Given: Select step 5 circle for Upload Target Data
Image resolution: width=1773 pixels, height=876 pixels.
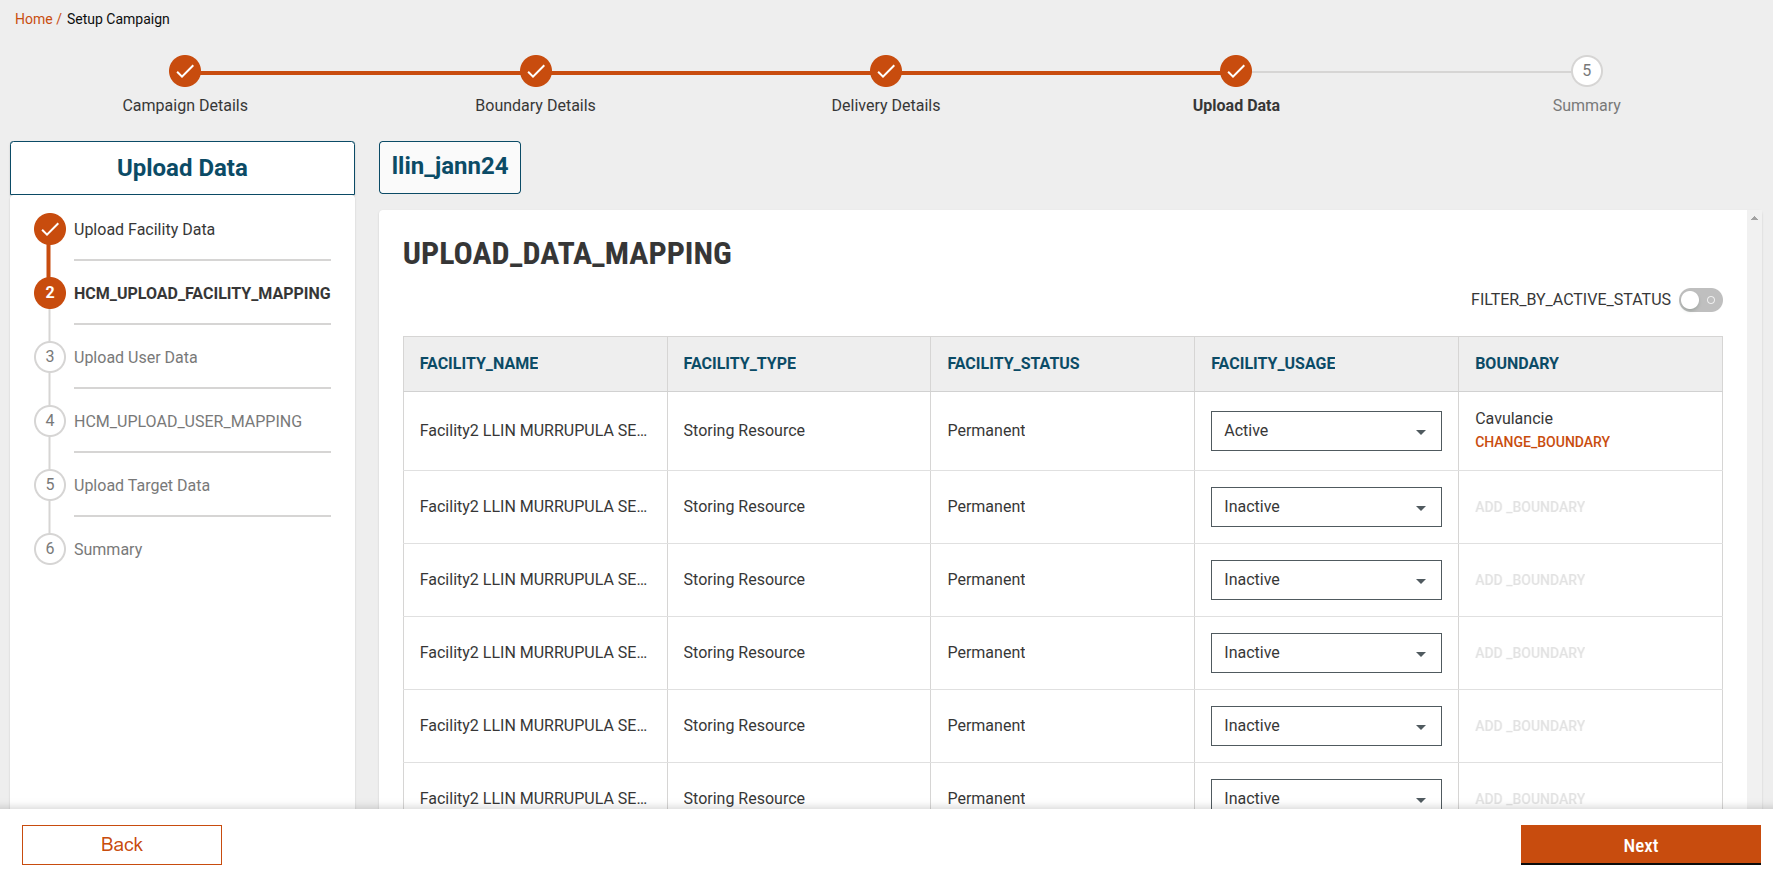Looking at the screenshot, I should click(50, 485).
